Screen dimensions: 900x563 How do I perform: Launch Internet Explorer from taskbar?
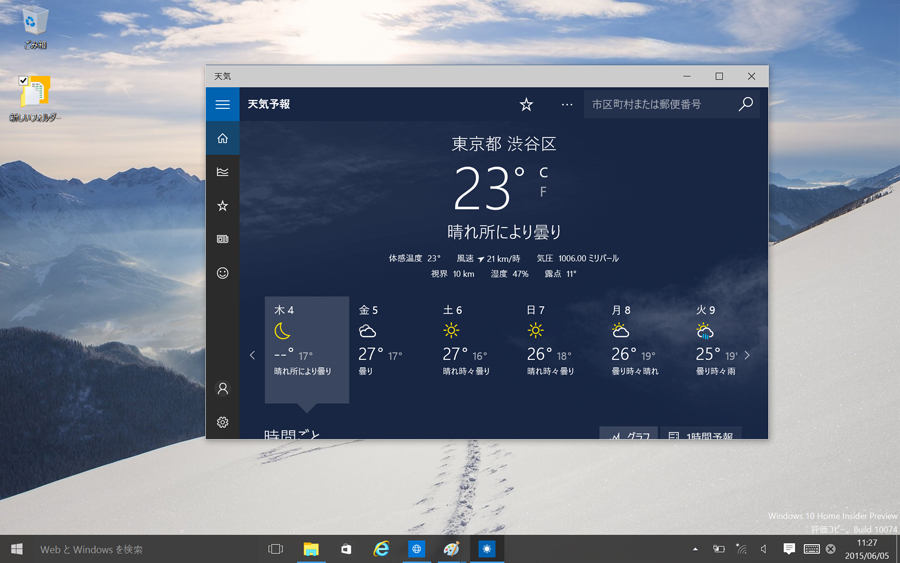381,549
